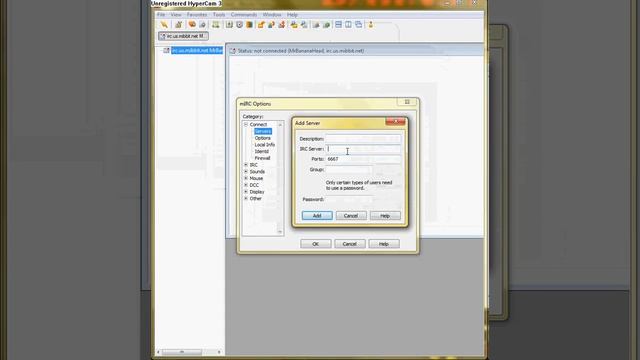
Task: Click the Connect lightning bolt toolbar icon
Action: click(x=164, y=25)
